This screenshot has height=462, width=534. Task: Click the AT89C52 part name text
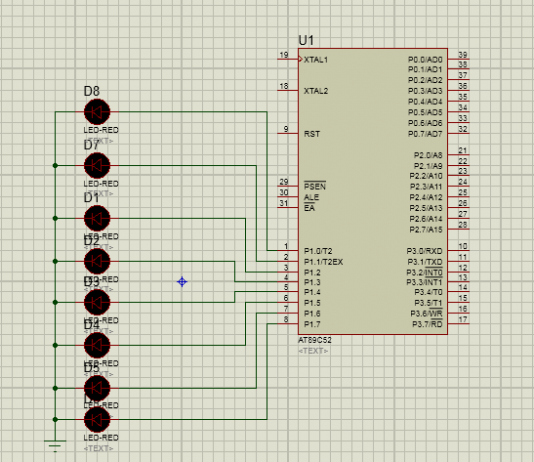(x=315, y=340)
